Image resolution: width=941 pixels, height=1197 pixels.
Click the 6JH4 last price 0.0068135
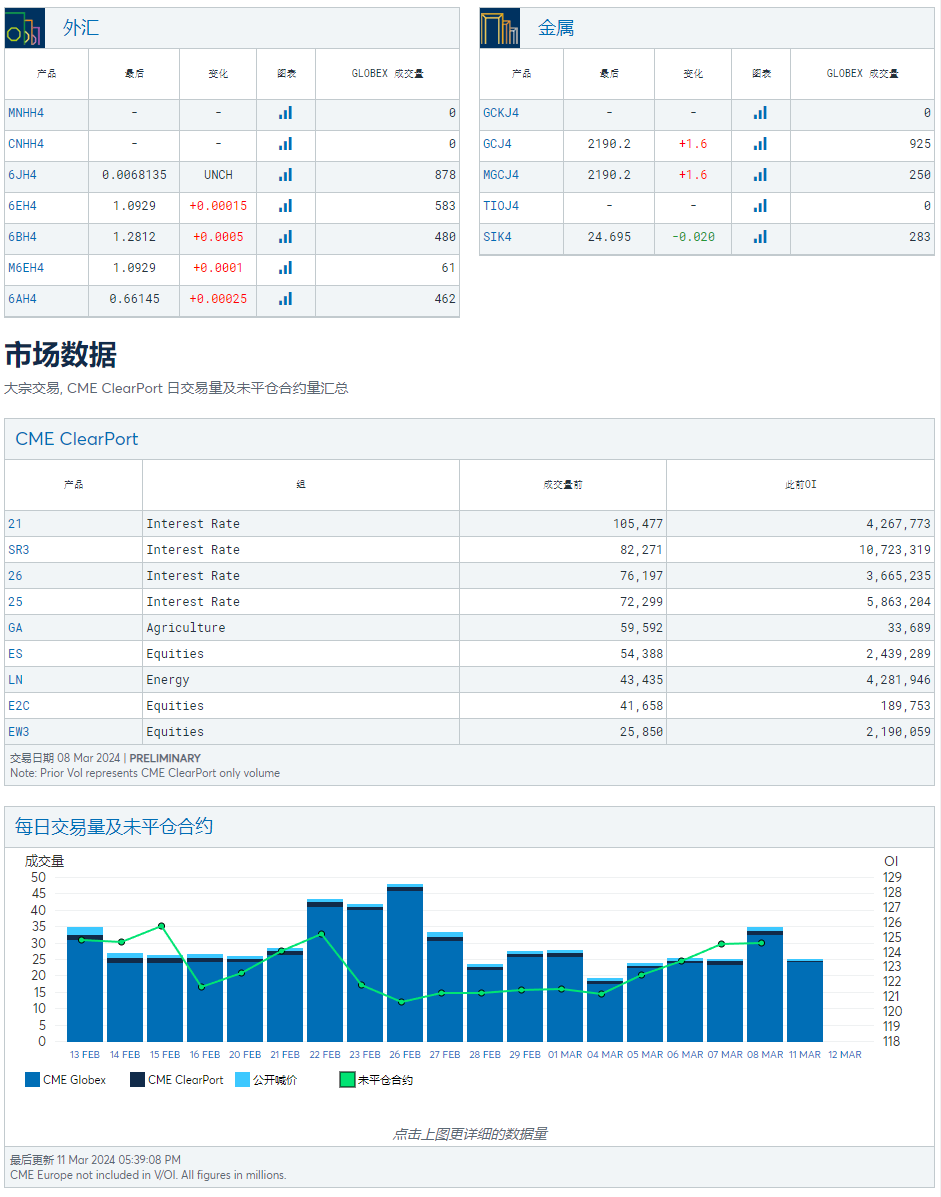click(134, 175)
